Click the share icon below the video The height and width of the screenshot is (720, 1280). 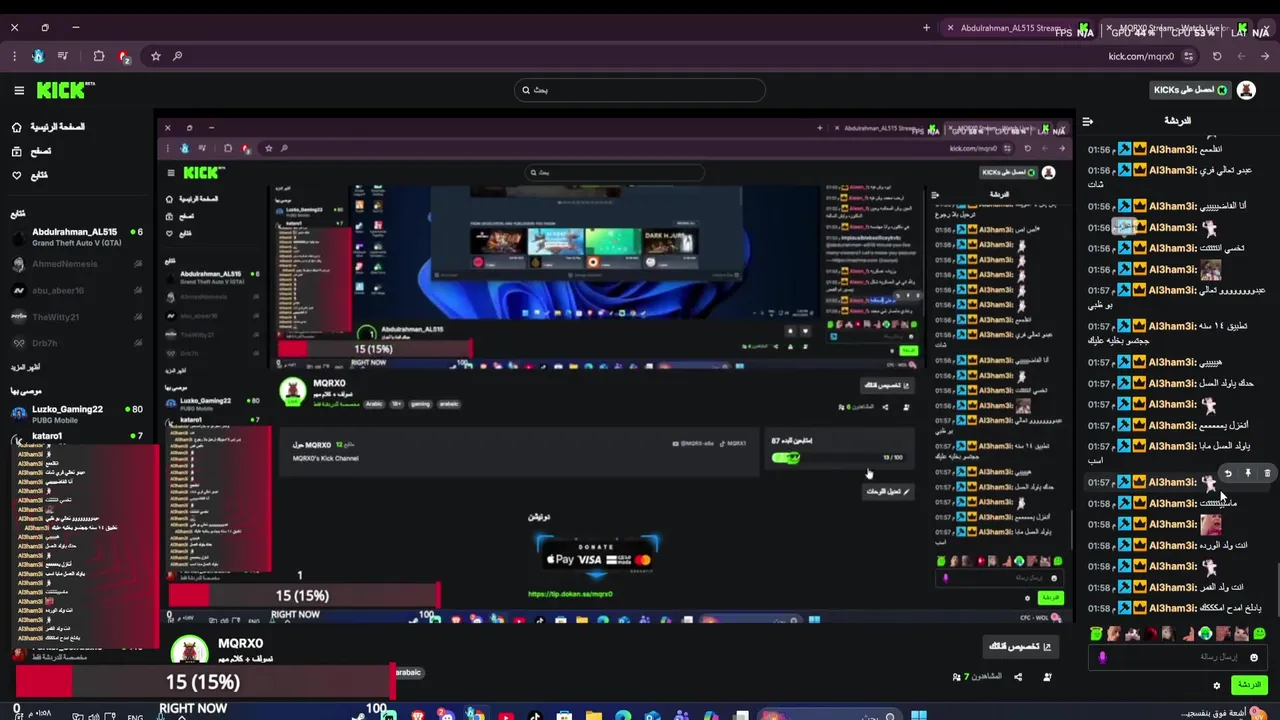coord(1018,677)
